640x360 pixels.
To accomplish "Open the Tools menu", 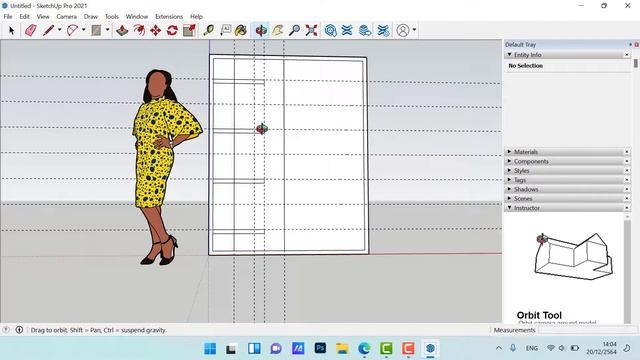I will pos(111,17).
